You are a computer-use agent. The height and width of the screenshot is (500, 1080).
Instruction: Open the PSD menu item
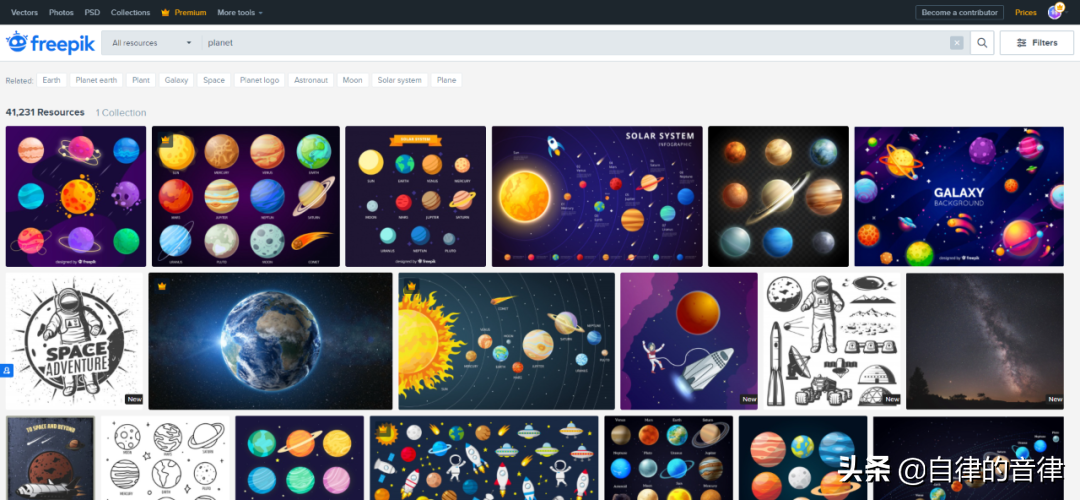[x=92, y=12]
